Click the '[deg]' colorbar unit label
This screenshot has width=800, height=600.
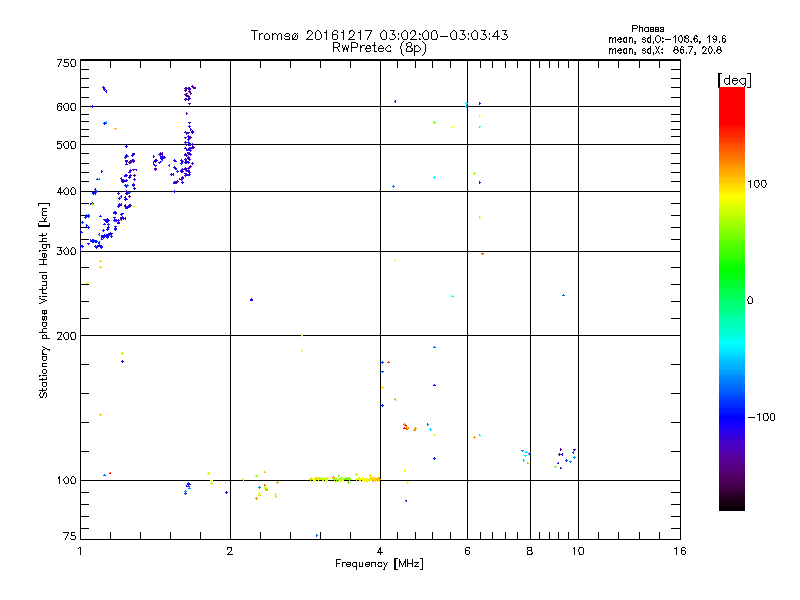[734, 80]
